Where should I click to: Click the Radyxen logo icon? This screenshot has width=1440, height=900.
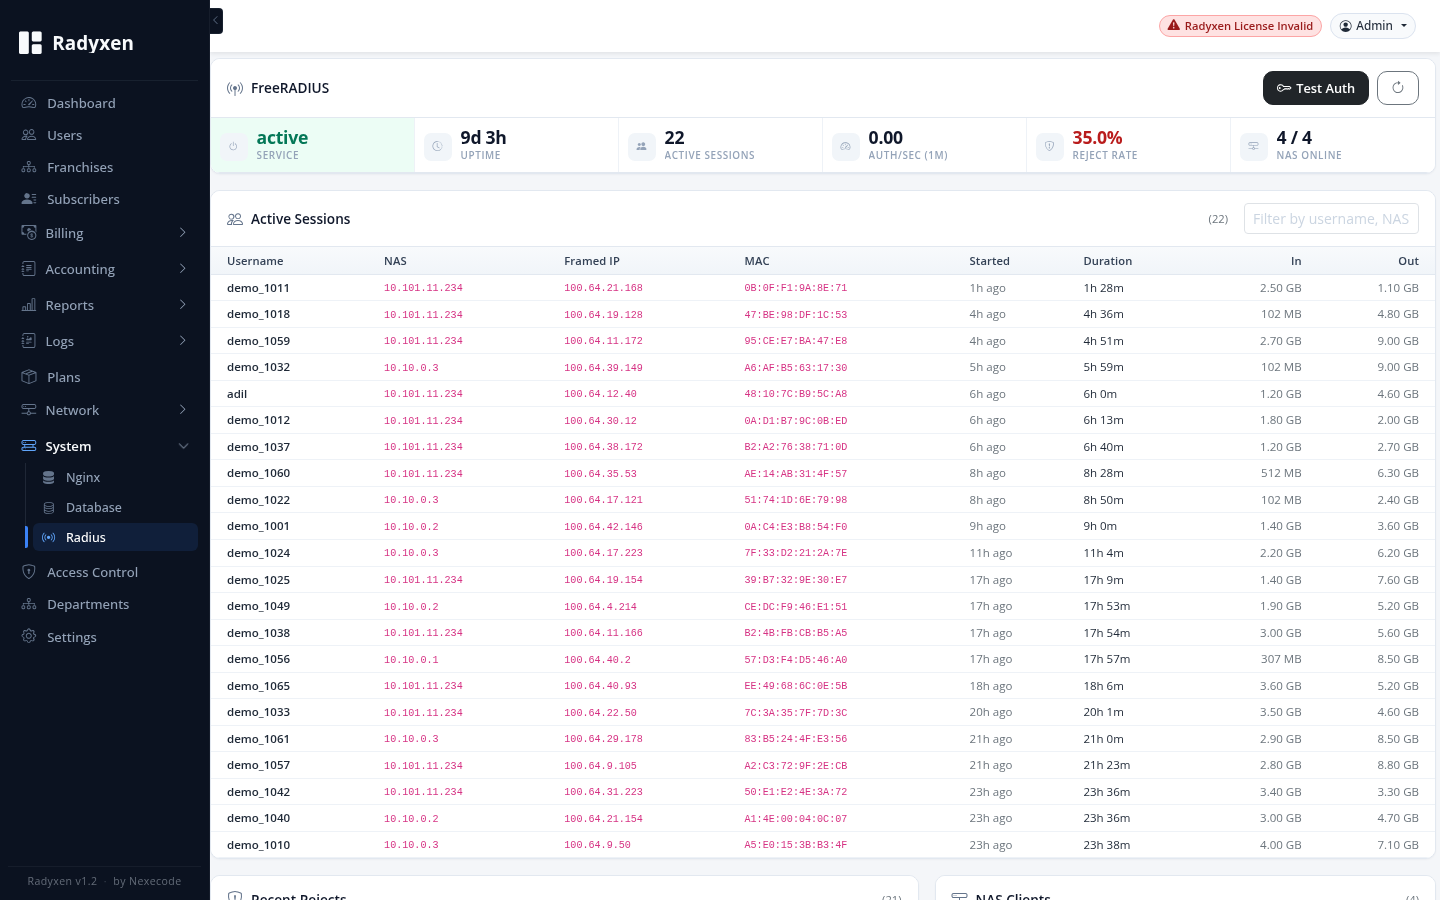[x=31, y=43]
